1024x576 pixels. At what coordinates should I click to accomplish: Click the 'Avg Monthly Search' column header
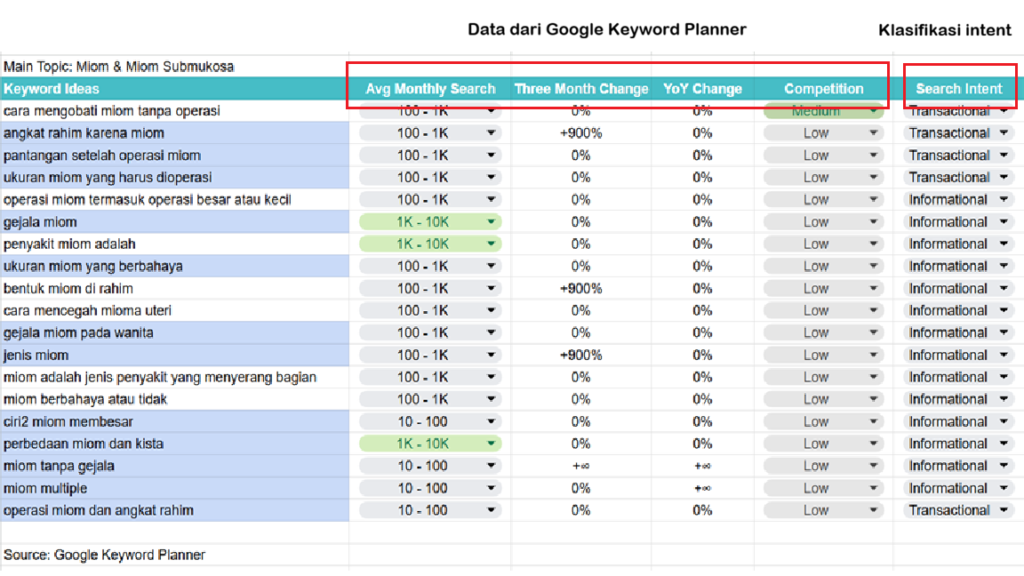(430, 89)
